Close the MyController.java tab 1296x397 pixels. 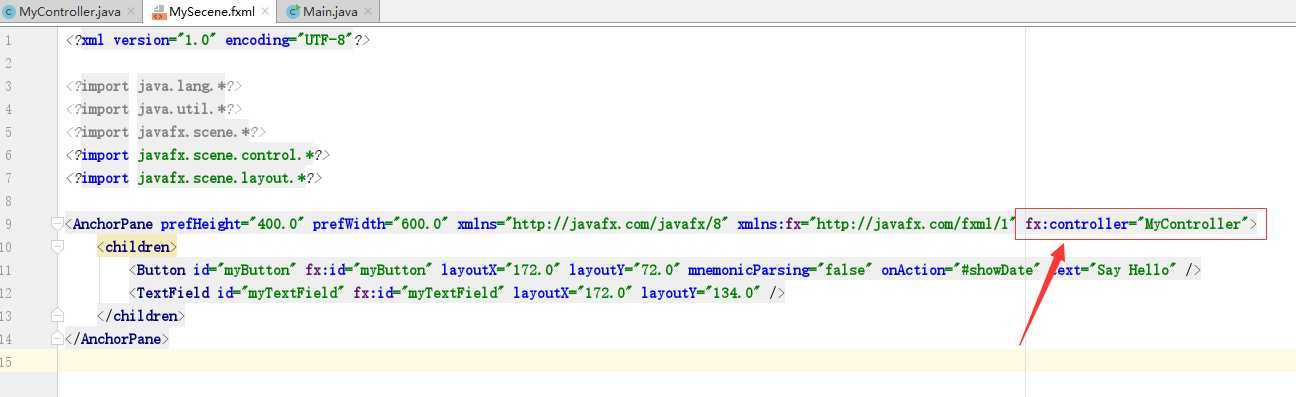(131, 12)
